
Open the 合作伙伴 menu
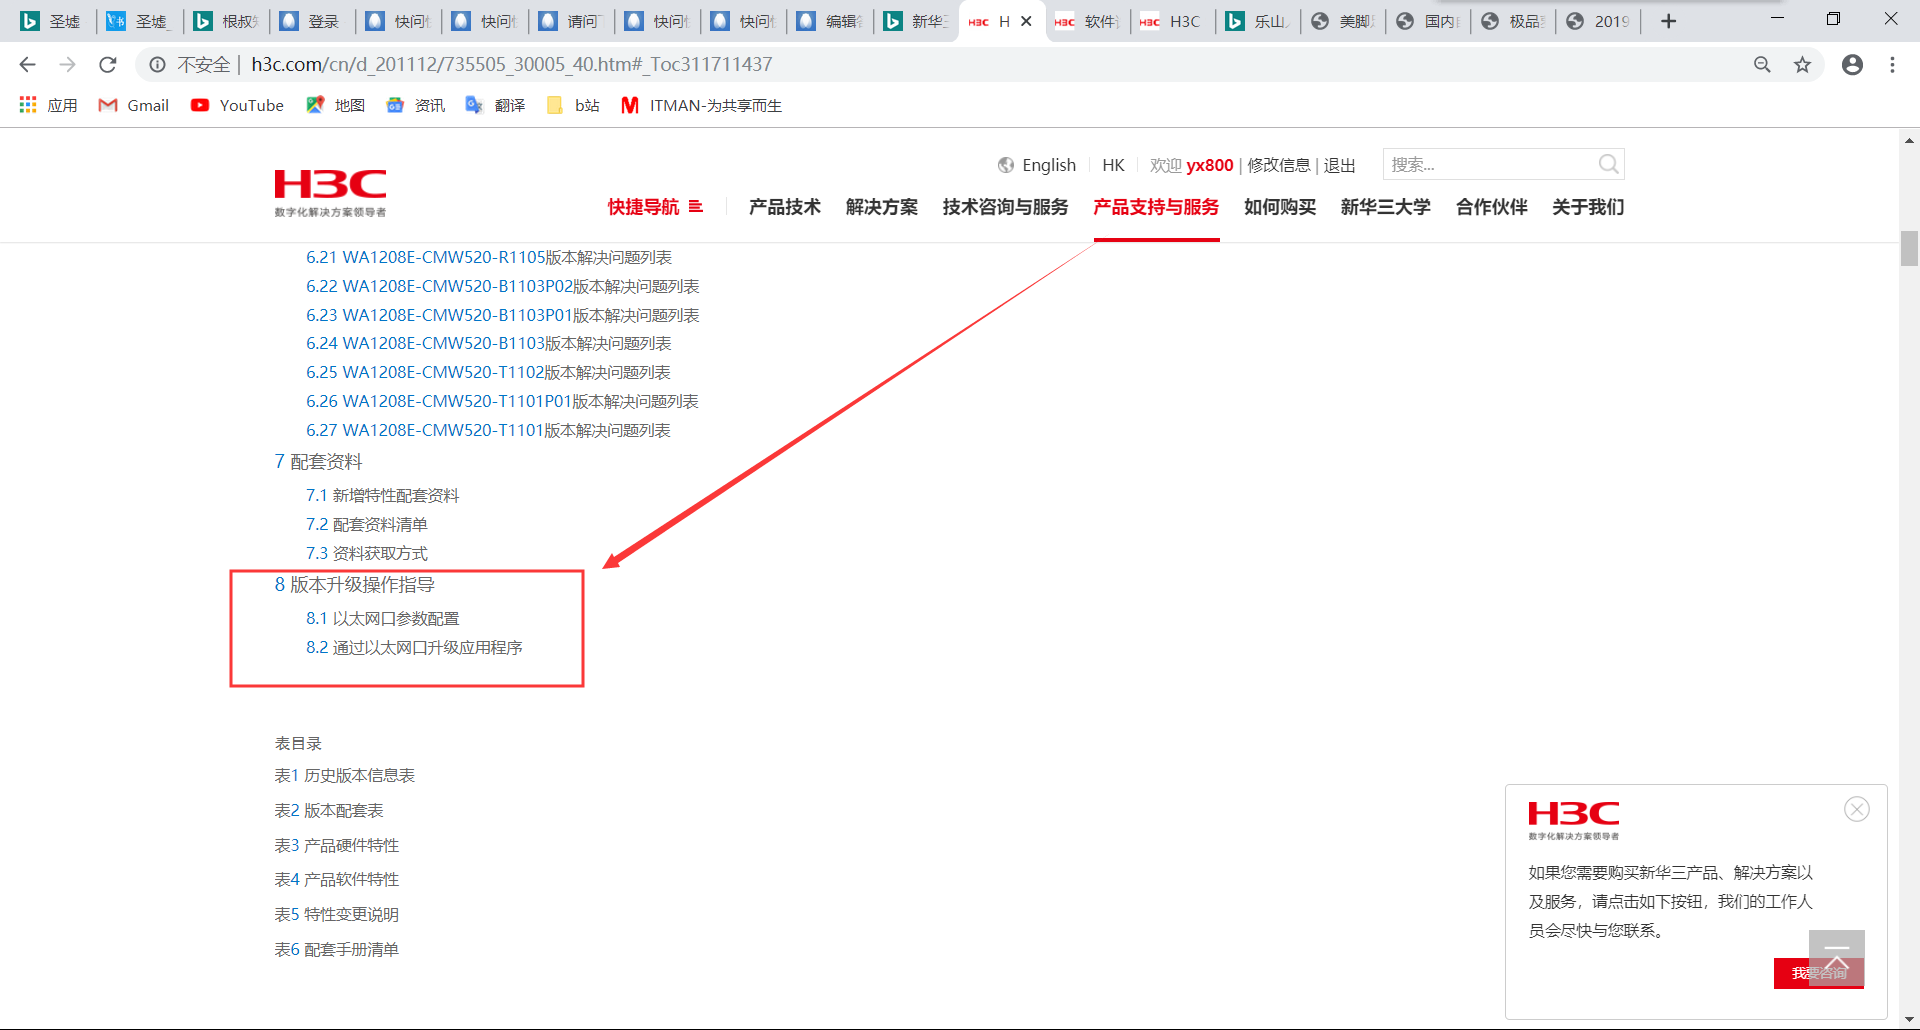click(1492, 207)
